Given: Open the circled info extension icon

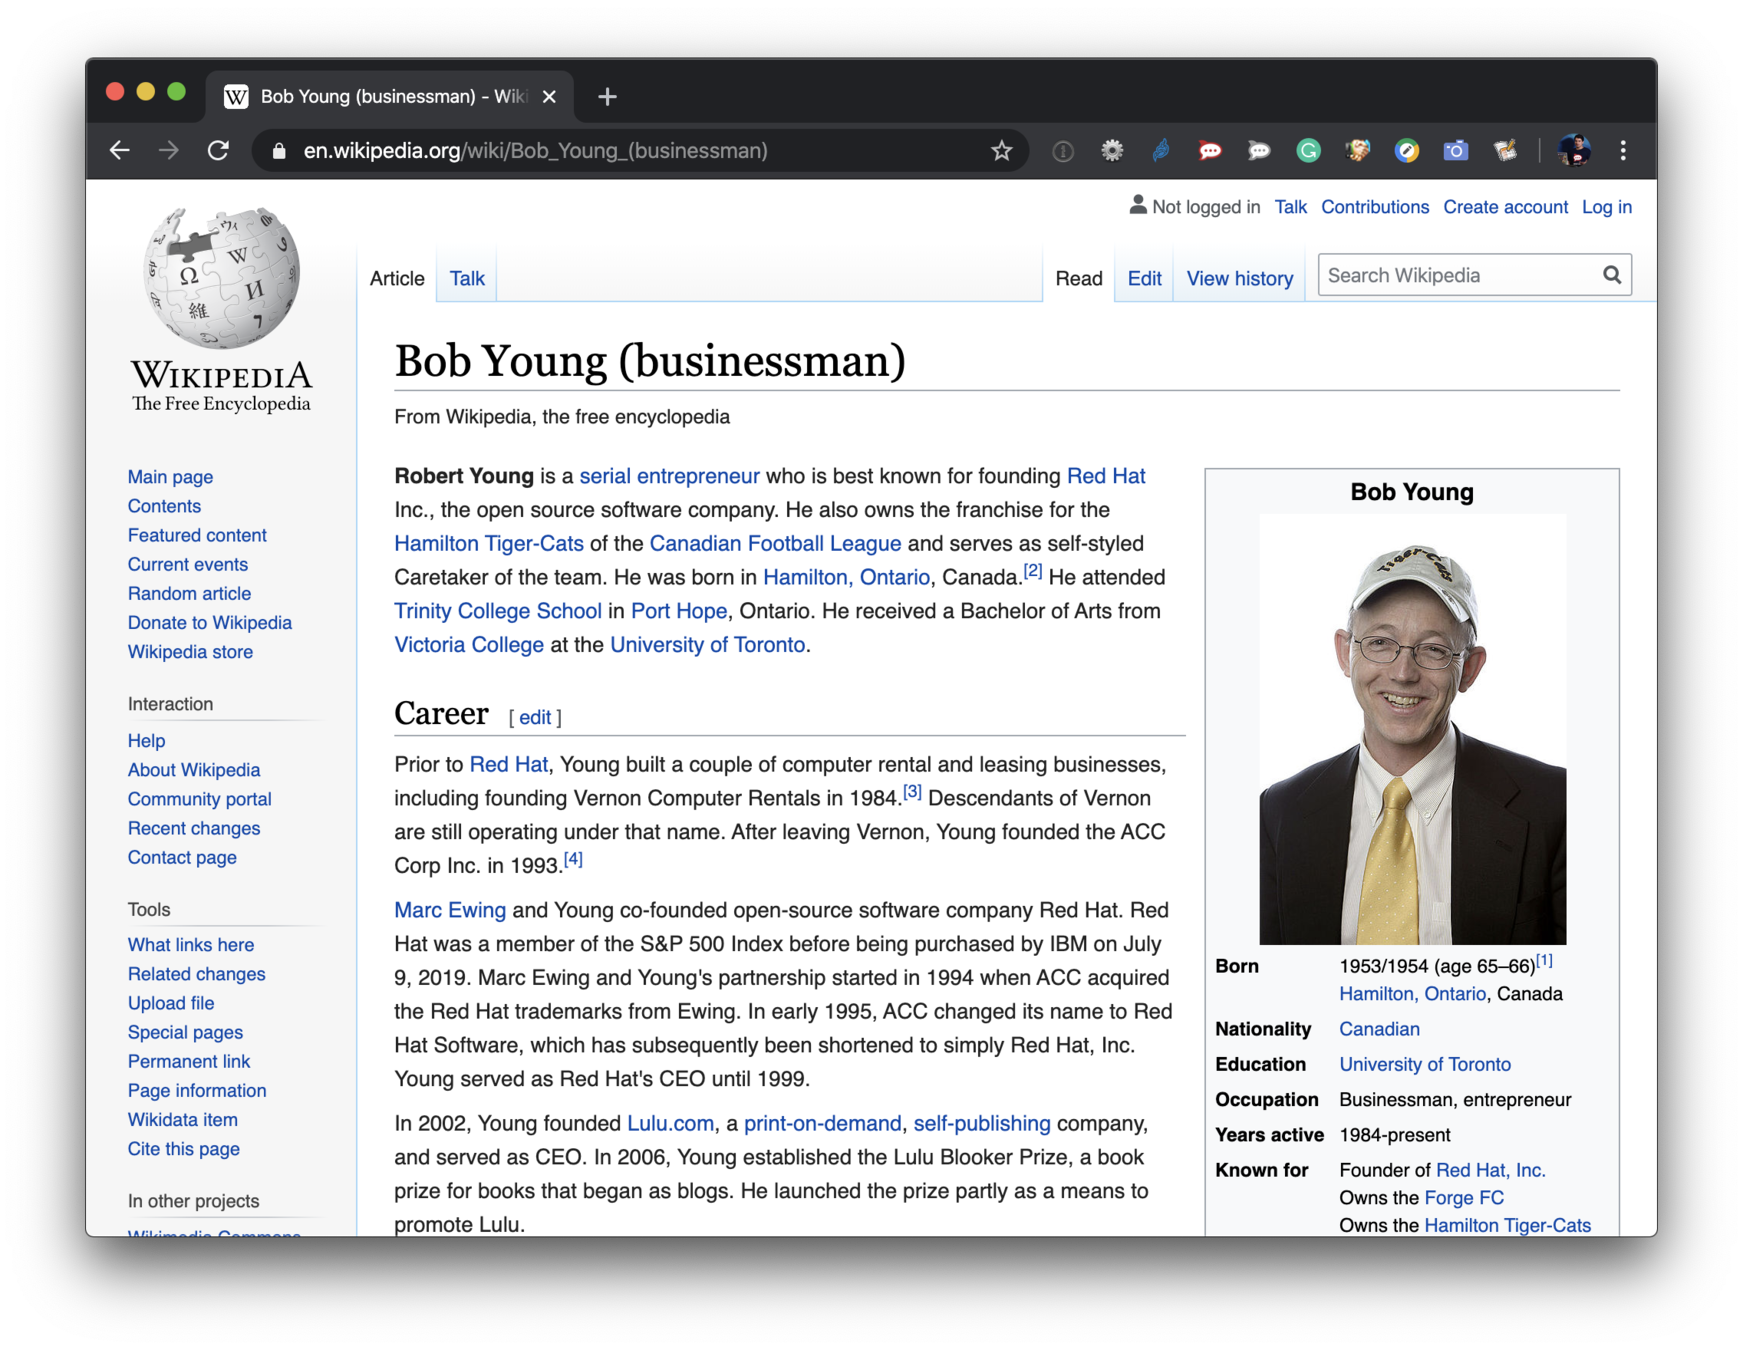Looking at the screenshot, I should [x=1063, y=151].
